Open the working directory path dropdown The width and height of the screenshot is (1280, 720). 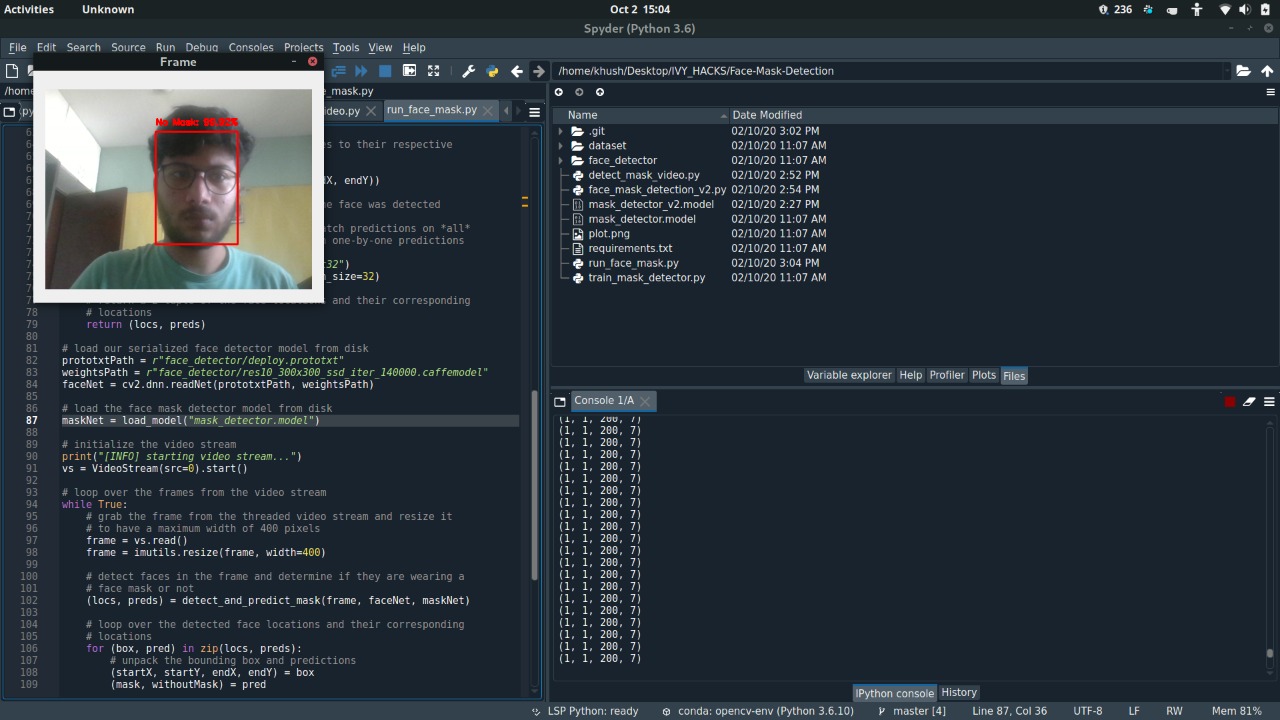[1227, 71]
